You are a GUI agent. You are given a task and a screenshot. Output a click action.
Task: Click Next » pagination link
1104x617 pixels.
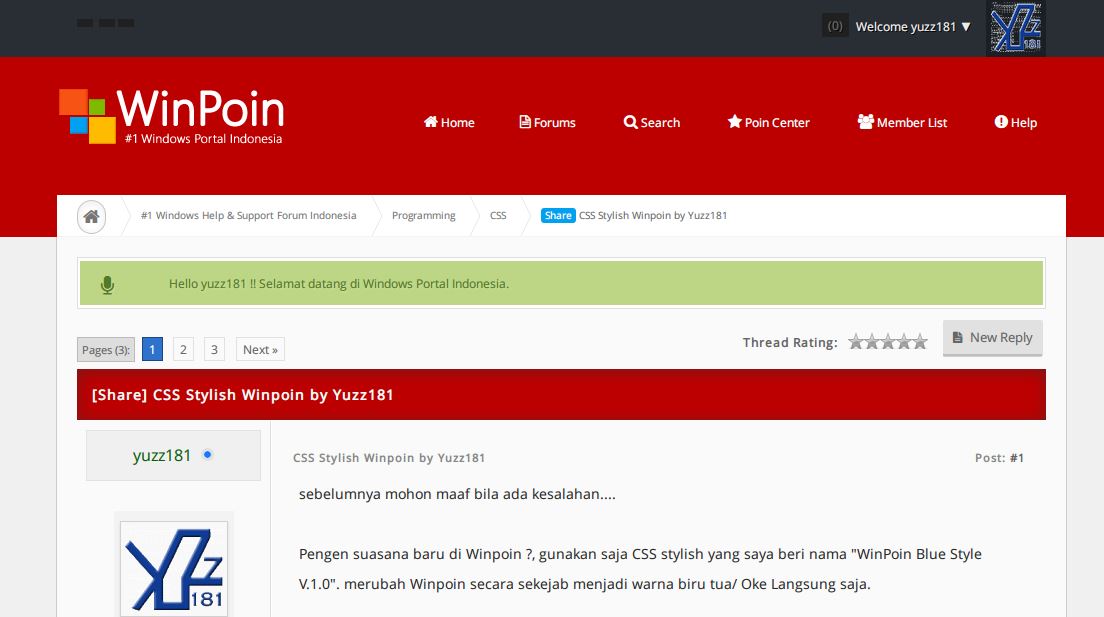click(x=261, y=349)
